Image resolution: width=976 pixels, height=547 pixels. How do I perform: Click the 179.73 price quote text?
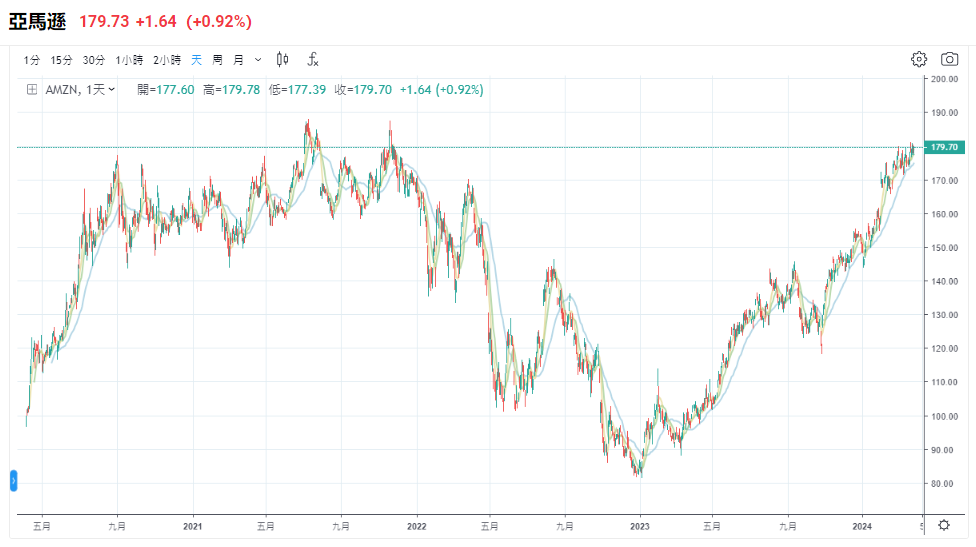104,21
